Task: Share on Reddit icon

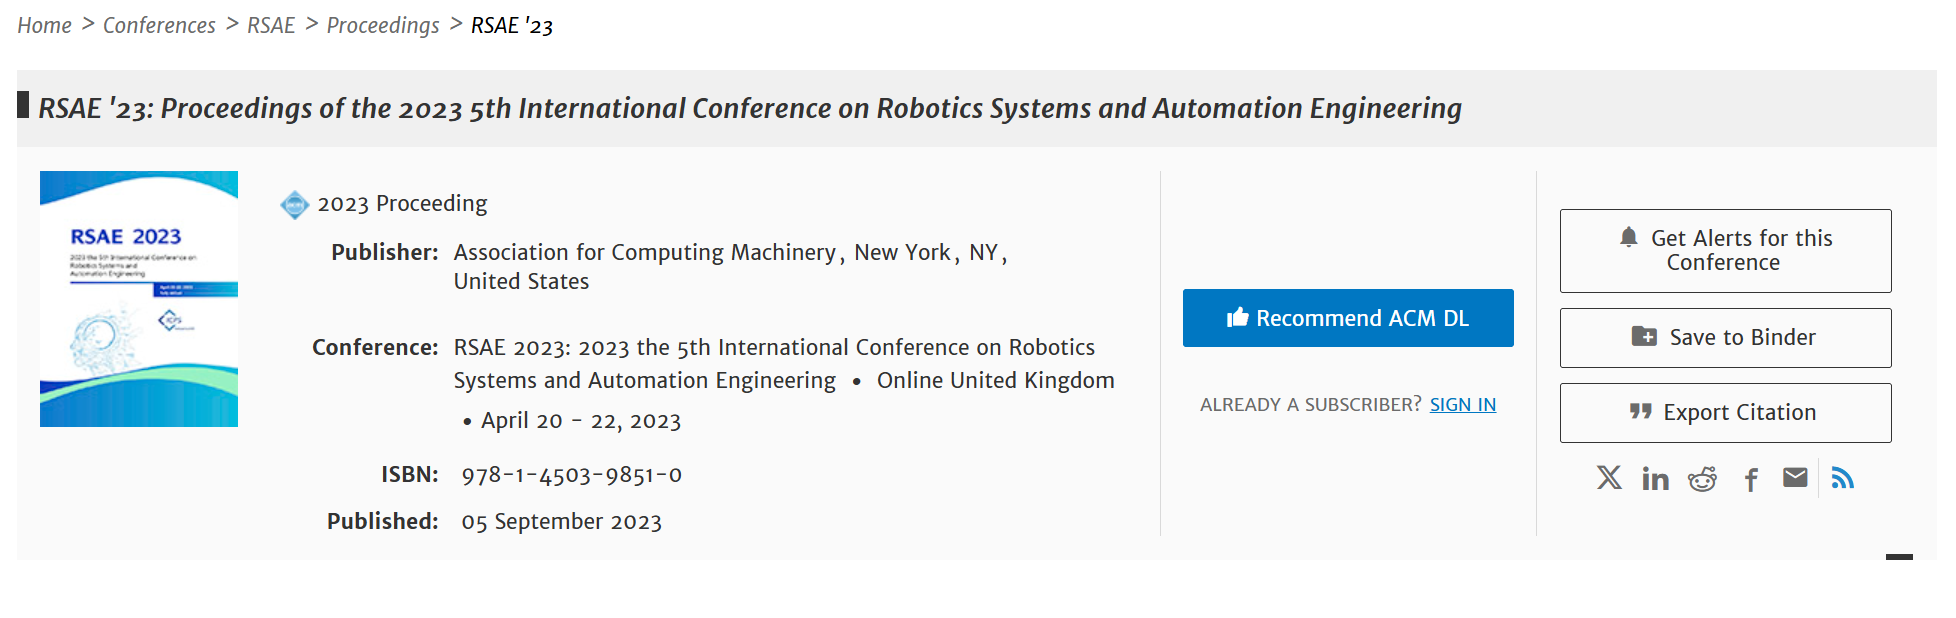Action: [1702, 479]
